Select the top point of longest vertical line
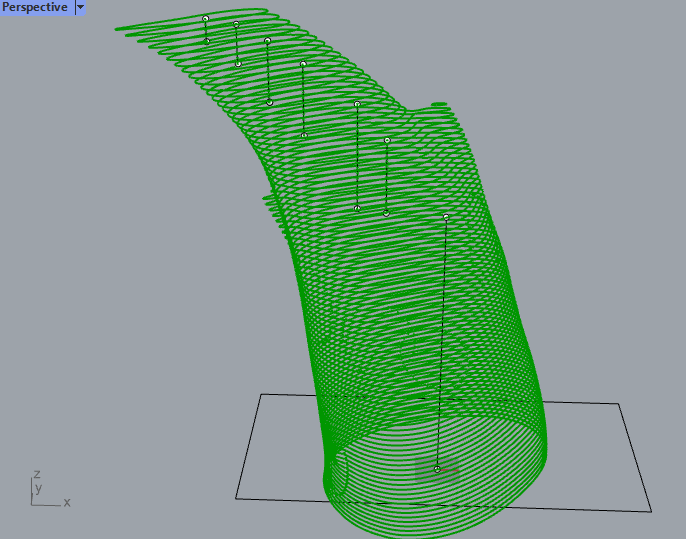Image resolution: width=686 pixels, height=539 pixels. tap(446, 217)
